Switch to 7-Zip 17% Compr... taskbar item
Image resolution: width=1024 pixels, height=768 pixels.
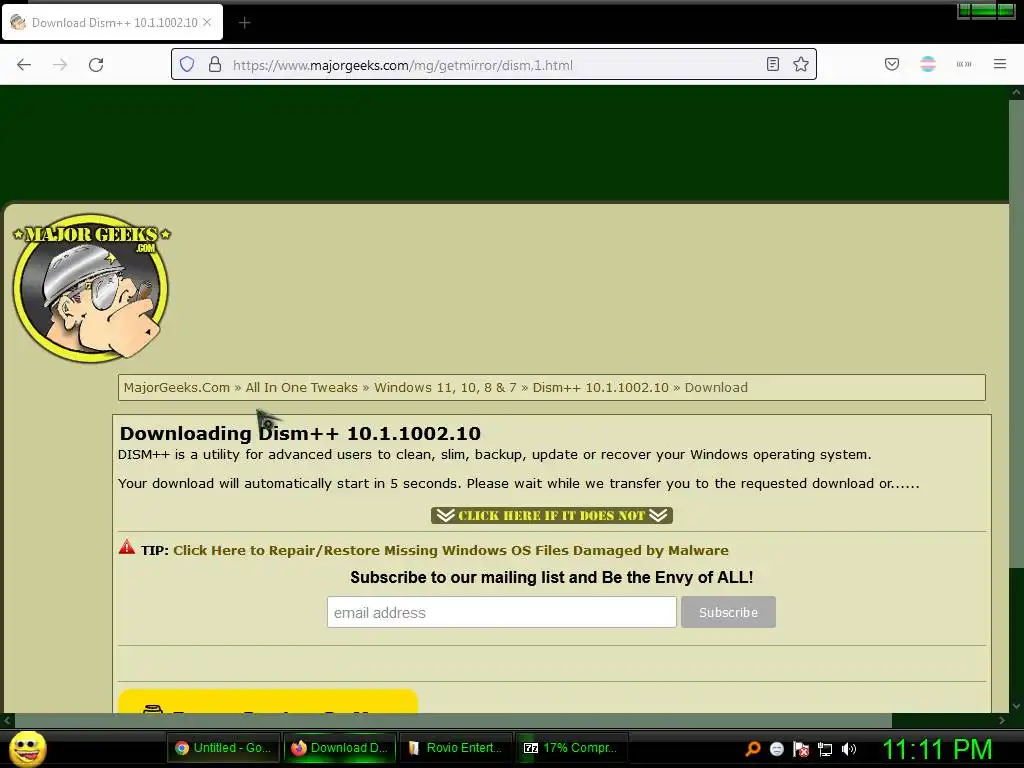(x=571, y=748)
